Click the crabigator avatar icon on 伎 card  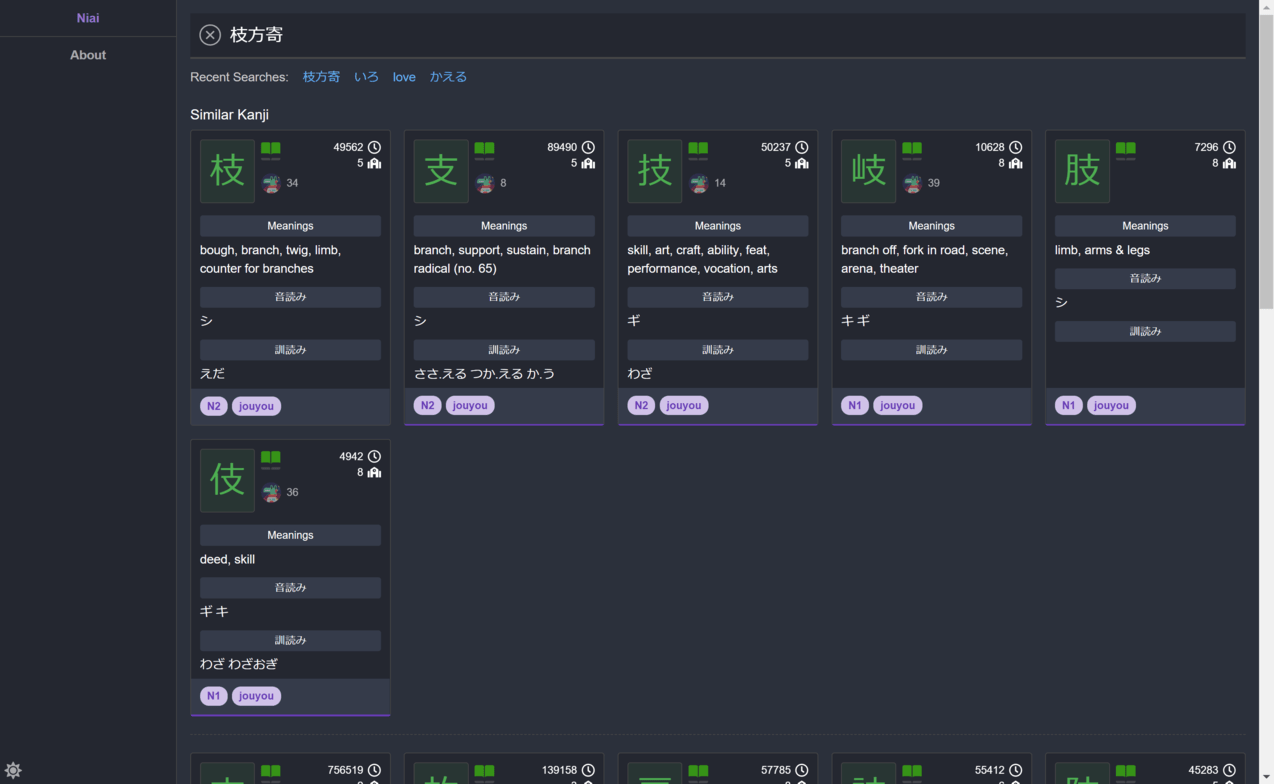point(271,493)
